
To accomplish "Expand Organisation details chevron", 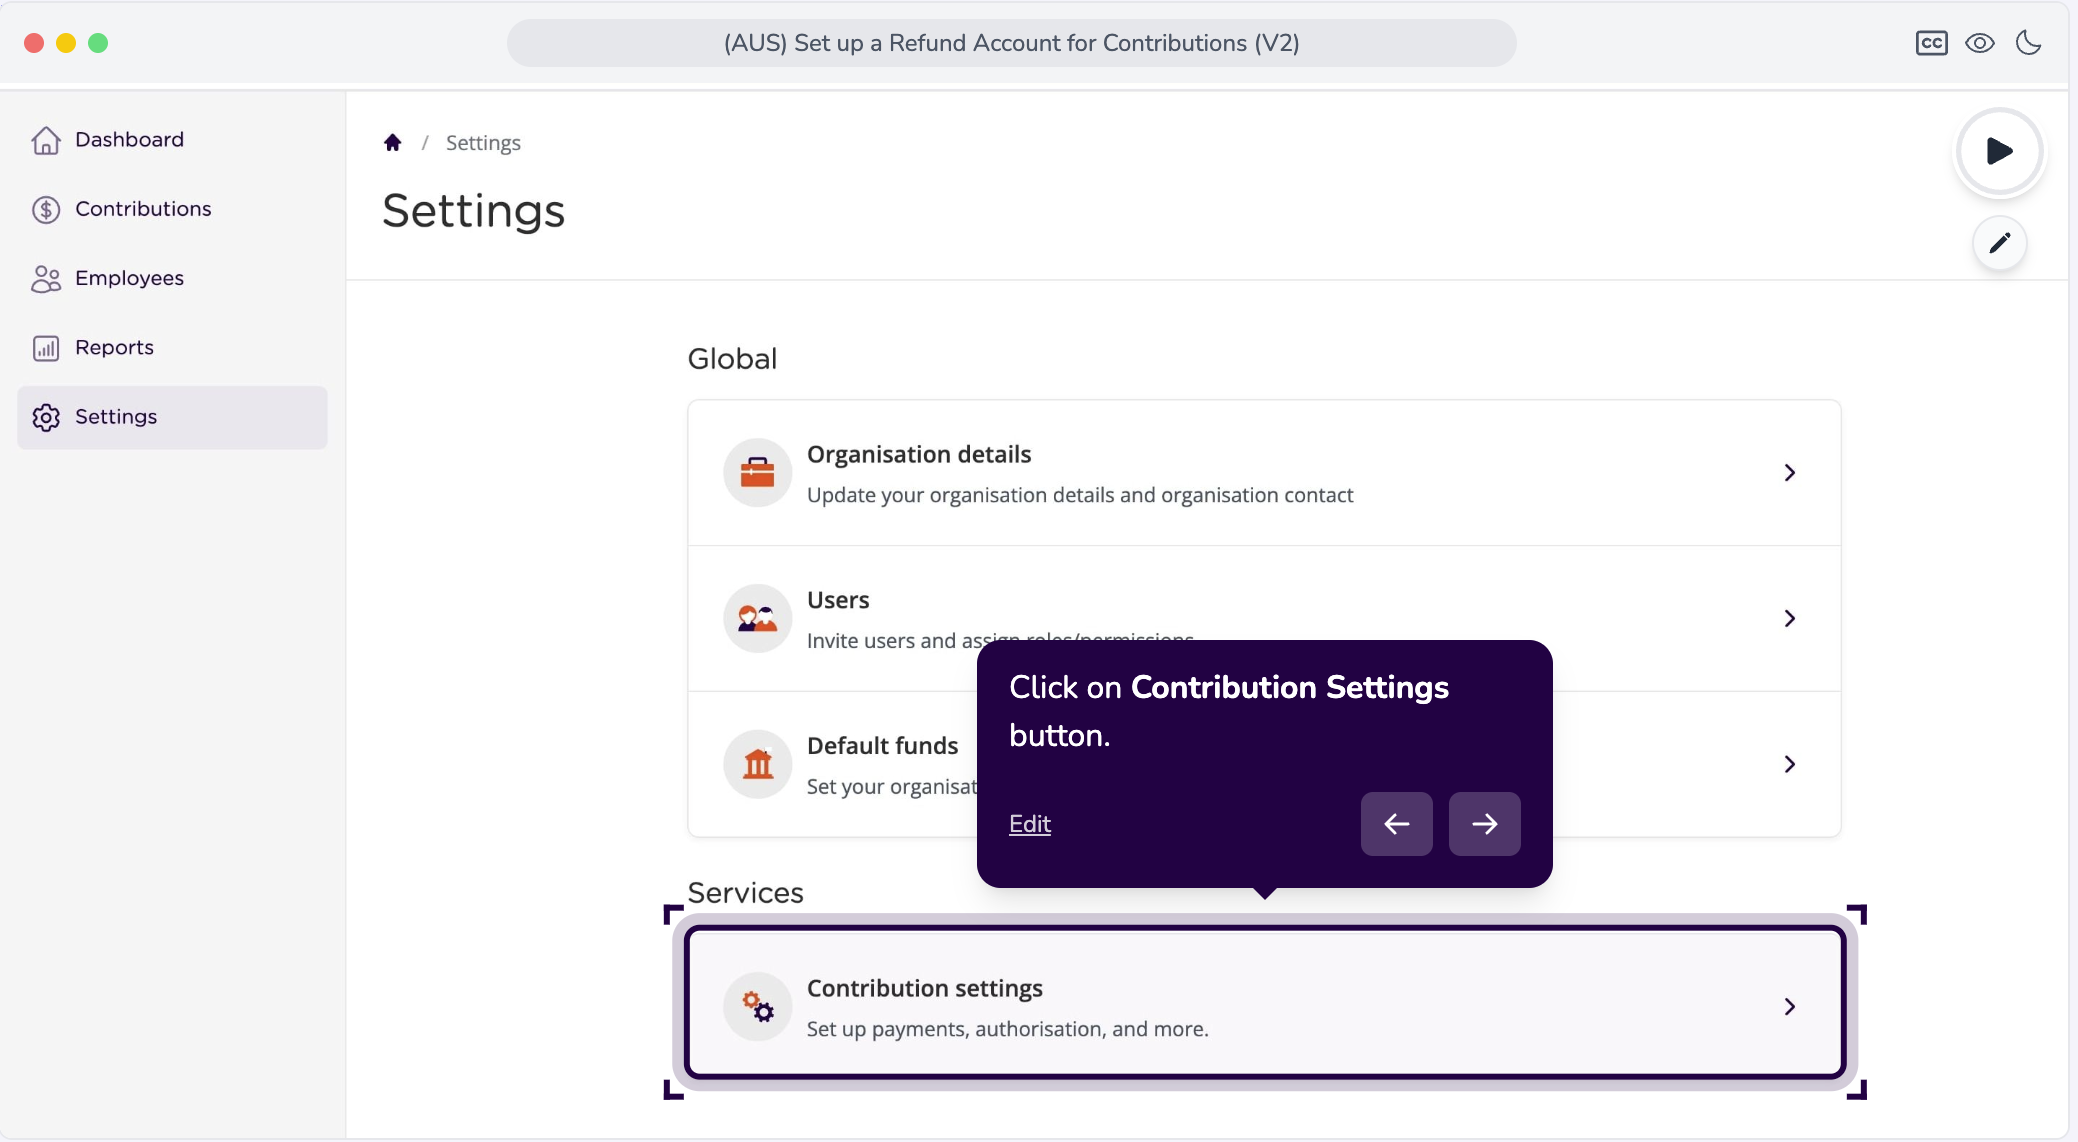I will tap(1790, 473).
